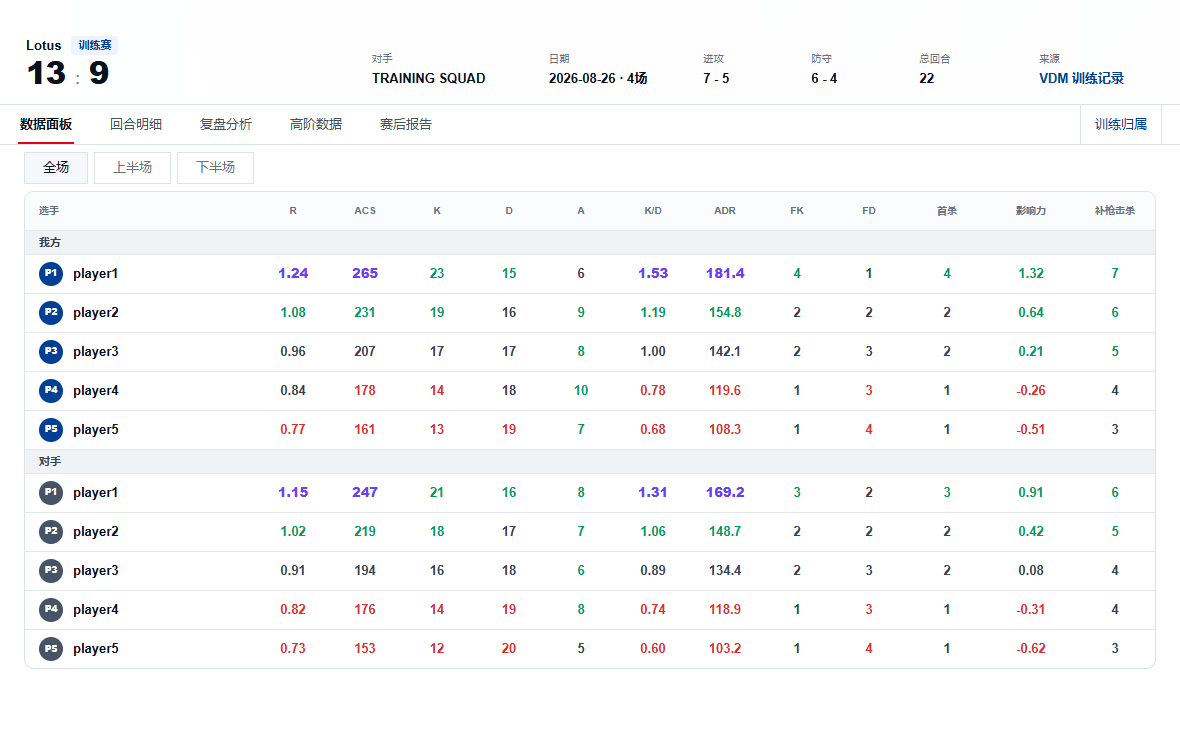The height and width of the screenshot is (739, 1180).
Task: Click the FK column header
Action: (797, 211)
